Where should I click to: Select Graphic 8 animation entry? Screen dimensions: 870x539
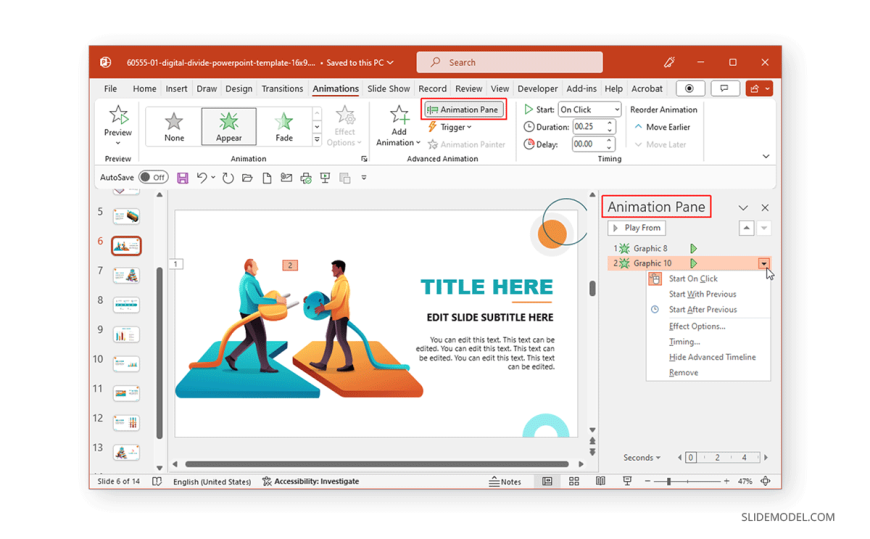point(689,248)
